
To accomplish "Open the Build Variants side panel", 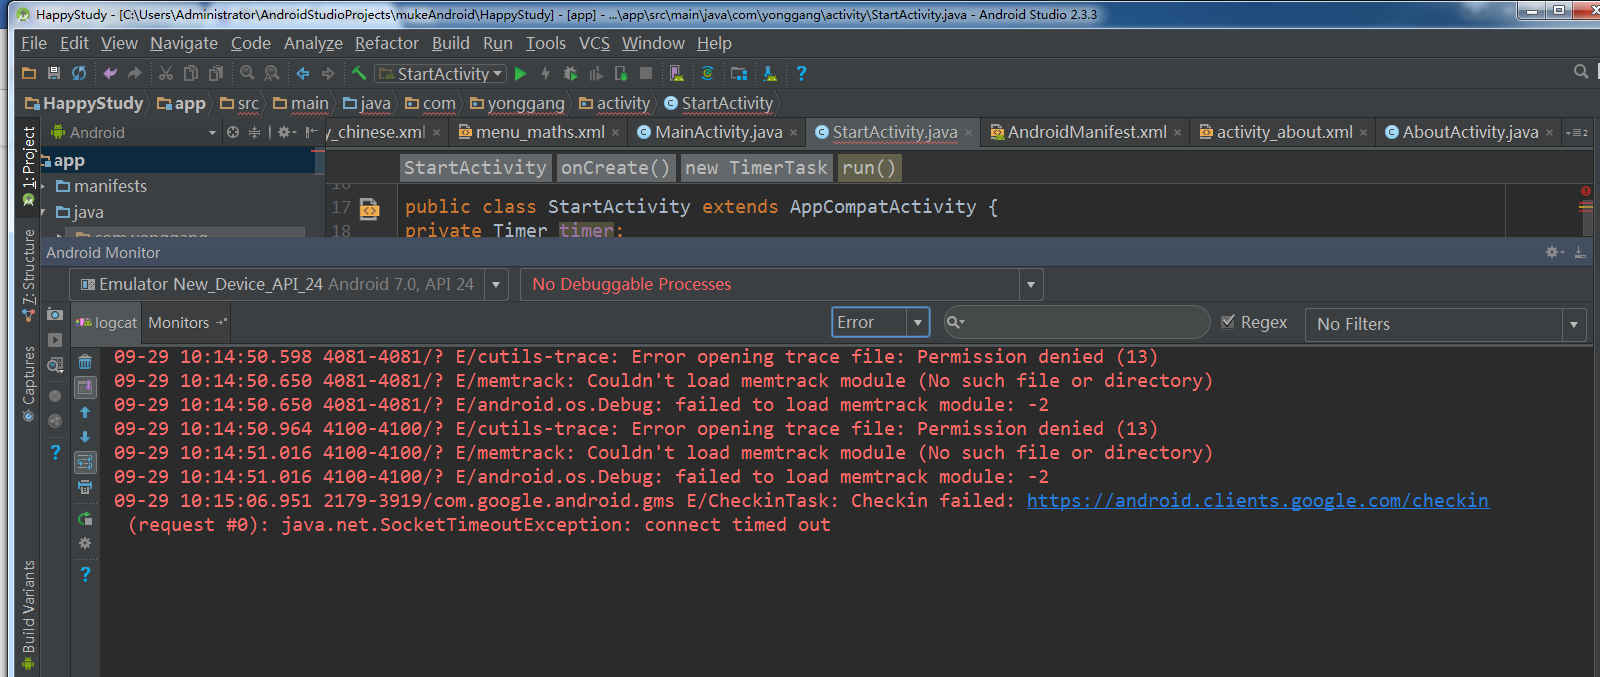I will pos(28,614).
